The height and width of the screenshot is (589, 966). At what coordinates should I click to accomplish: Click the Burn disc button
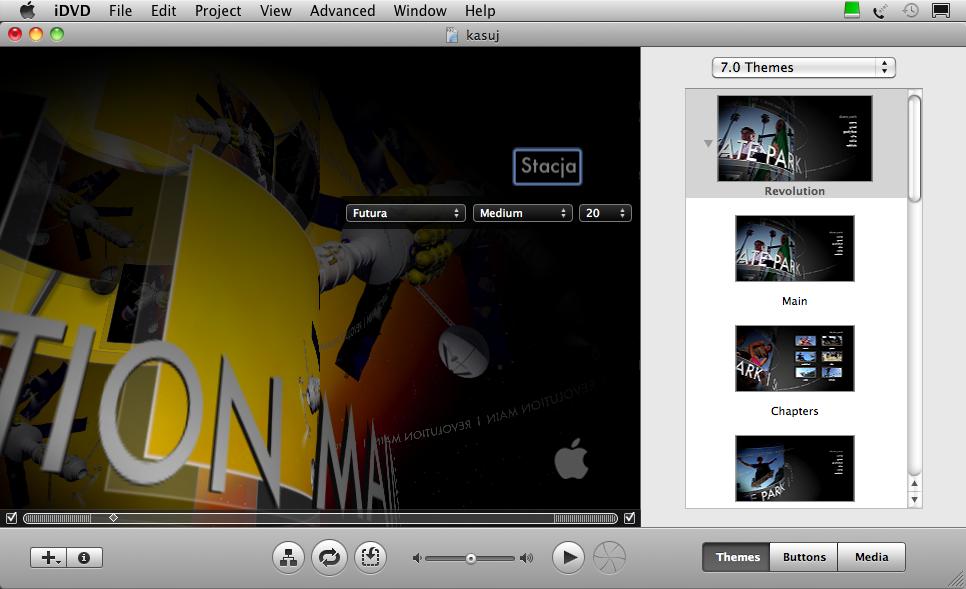coord(609,558)
